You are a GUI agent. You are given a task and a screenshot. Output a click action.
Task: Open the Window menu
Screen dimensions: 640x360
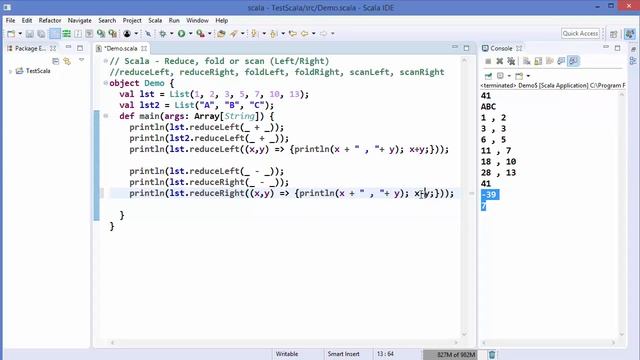pos(197,20)
